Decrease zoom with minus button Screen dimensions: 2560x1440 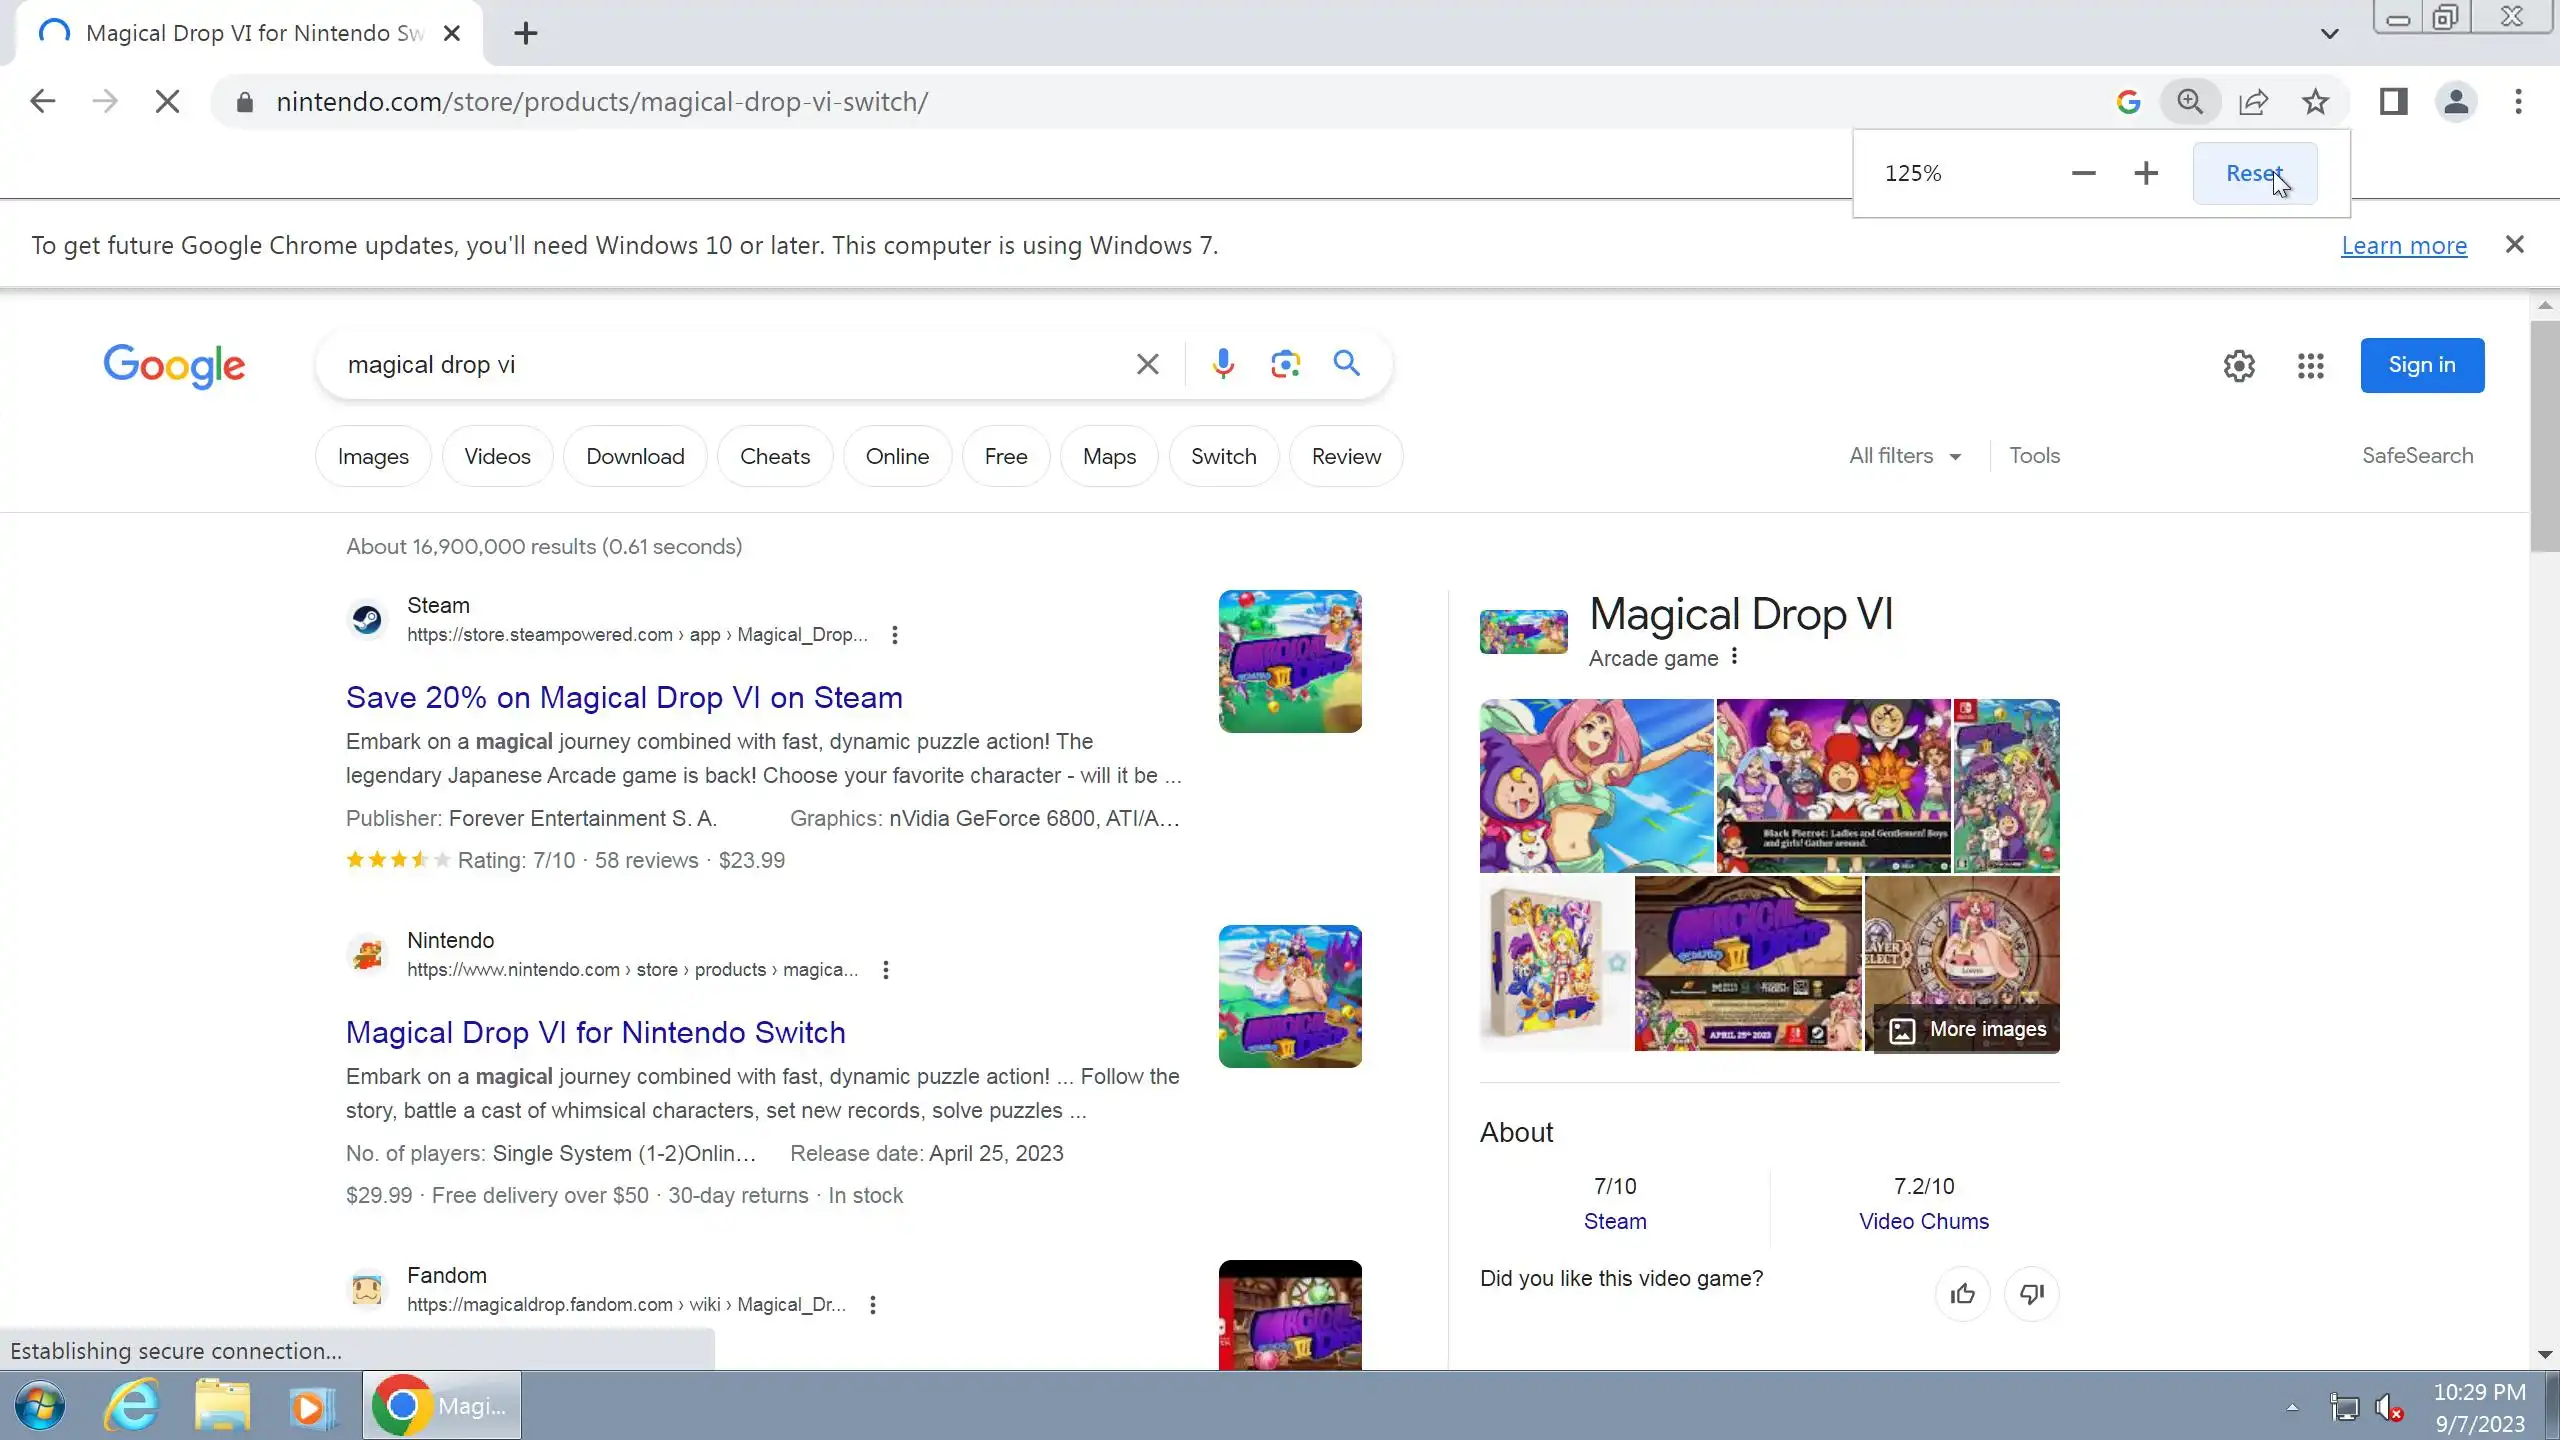click(x=2083, y=174)
